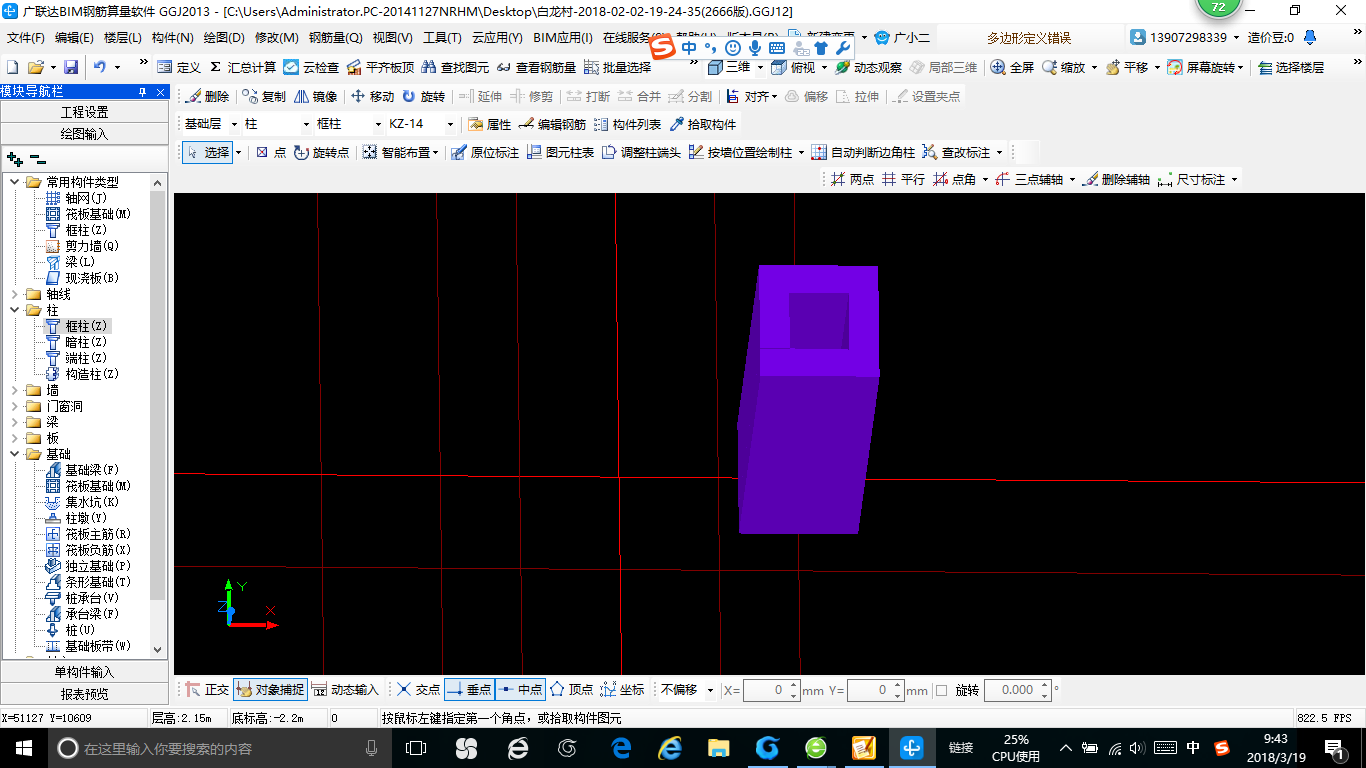The image size is (1366, 768).
Task: Expand the 轴线 tree node
Action: (15, 294)
